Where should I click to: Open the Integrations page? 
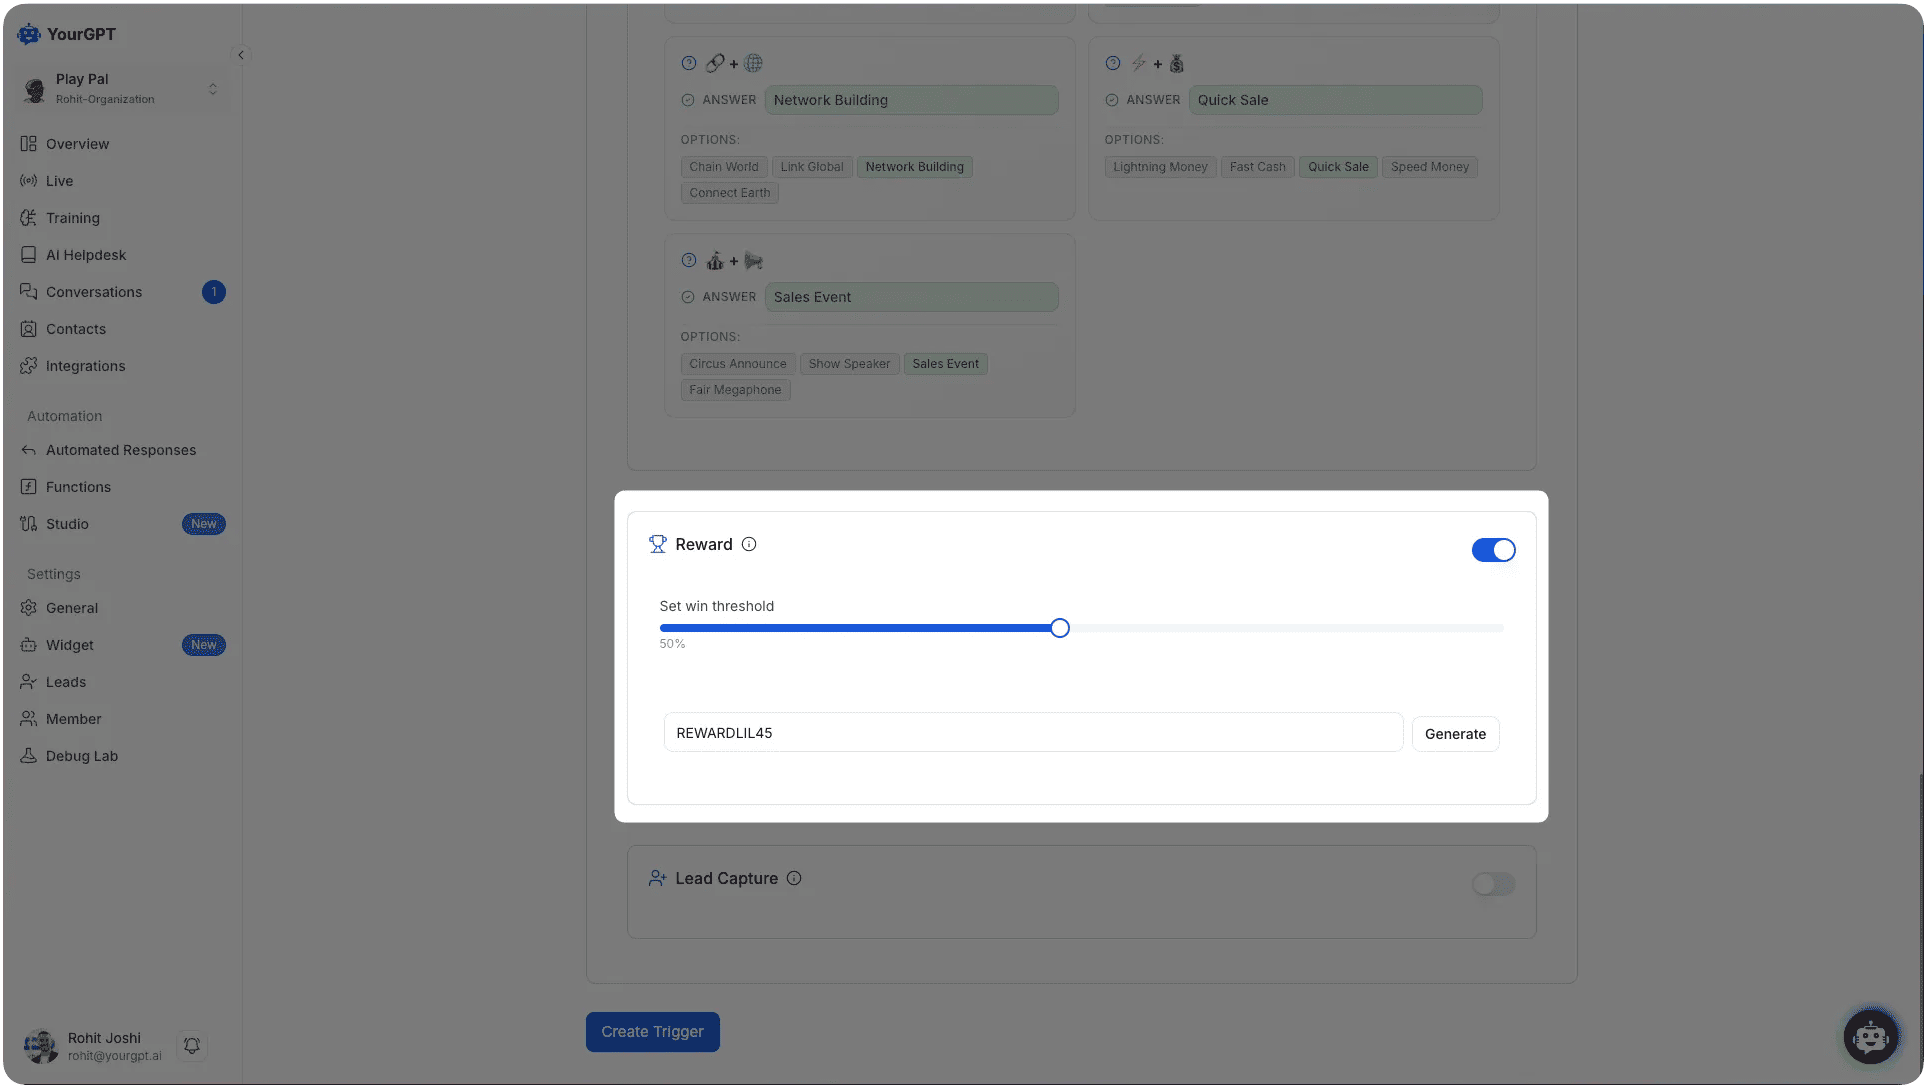(x=84, y=365)
